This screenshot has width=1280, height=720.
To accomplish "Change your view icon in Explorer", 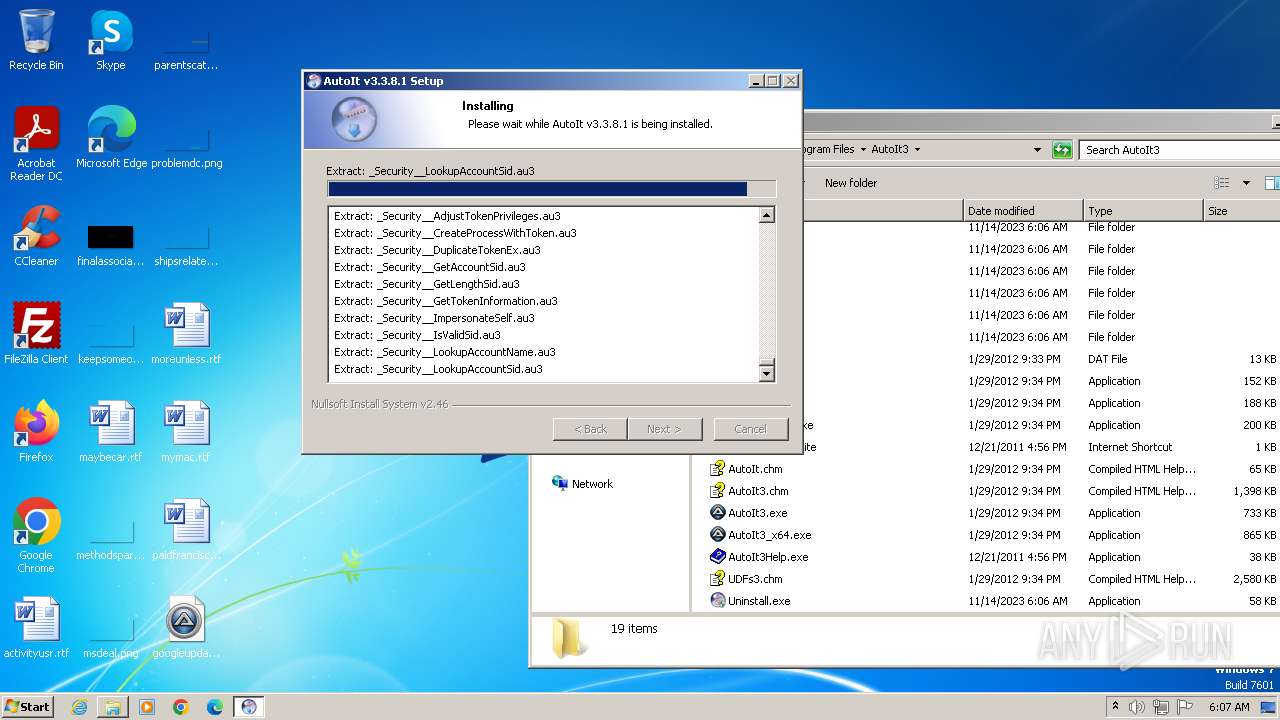I will [1221, 183].
